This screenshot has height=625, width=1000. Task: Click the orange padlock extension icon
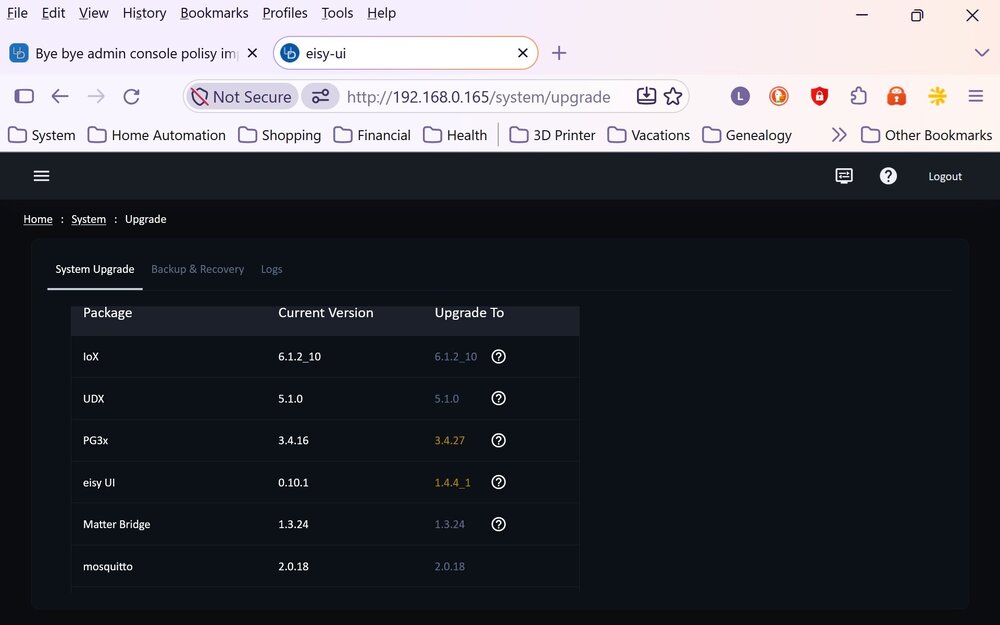tap(897, 96)
